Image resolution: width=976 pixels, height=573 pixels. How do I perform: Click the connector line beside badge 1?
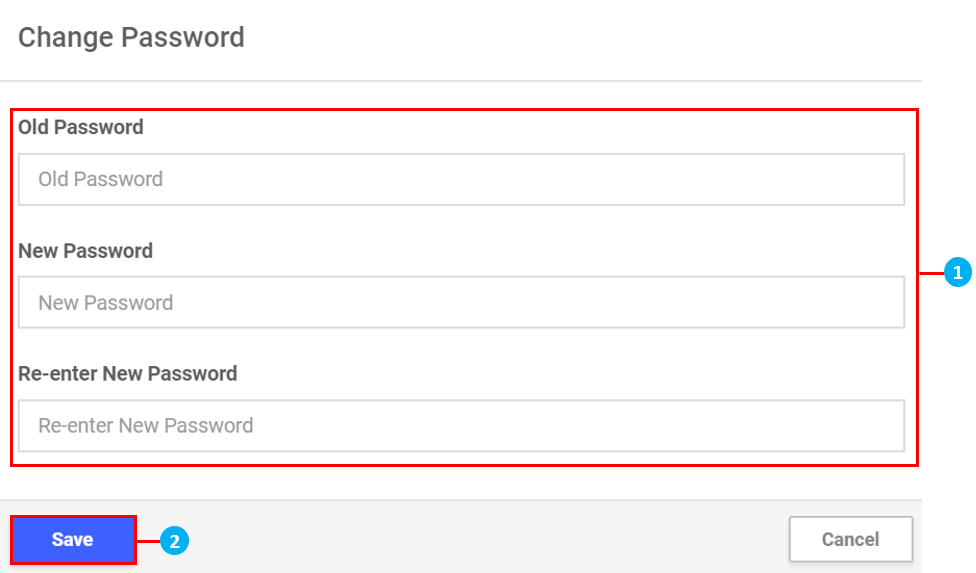pos(931,272)
